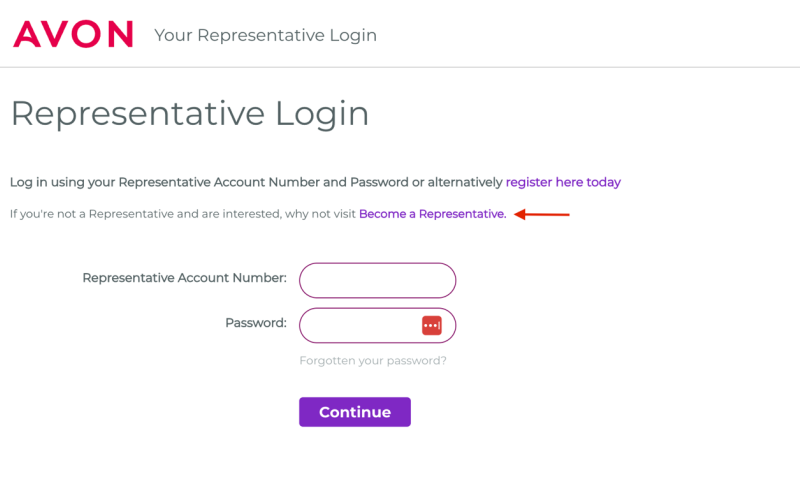Click the large "Representative Login" heading
The image size is (800, 500).
tap(190, 113)
